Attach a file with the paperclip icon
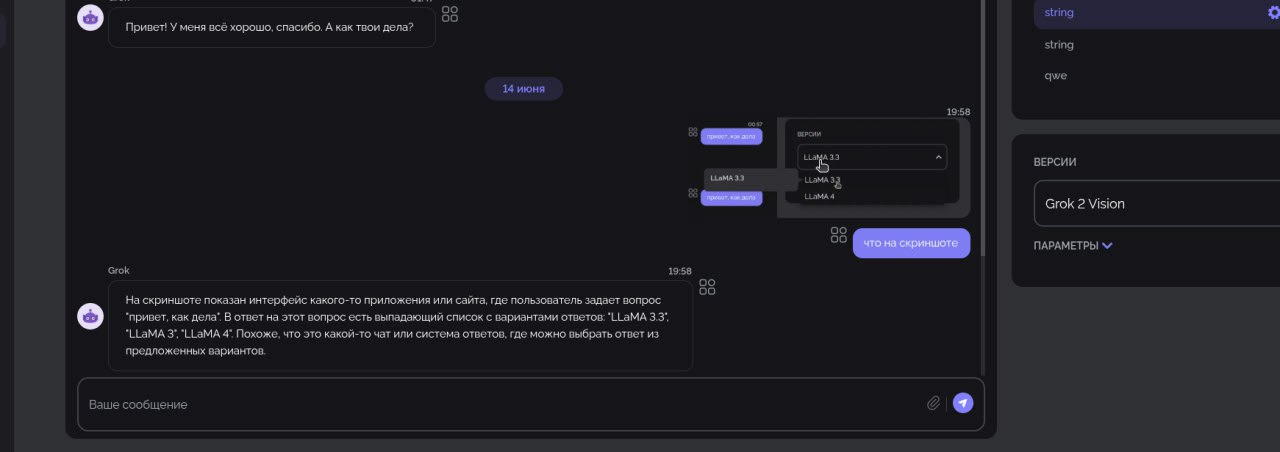This screenshot has height=452, width=1280. coord(933,403)
